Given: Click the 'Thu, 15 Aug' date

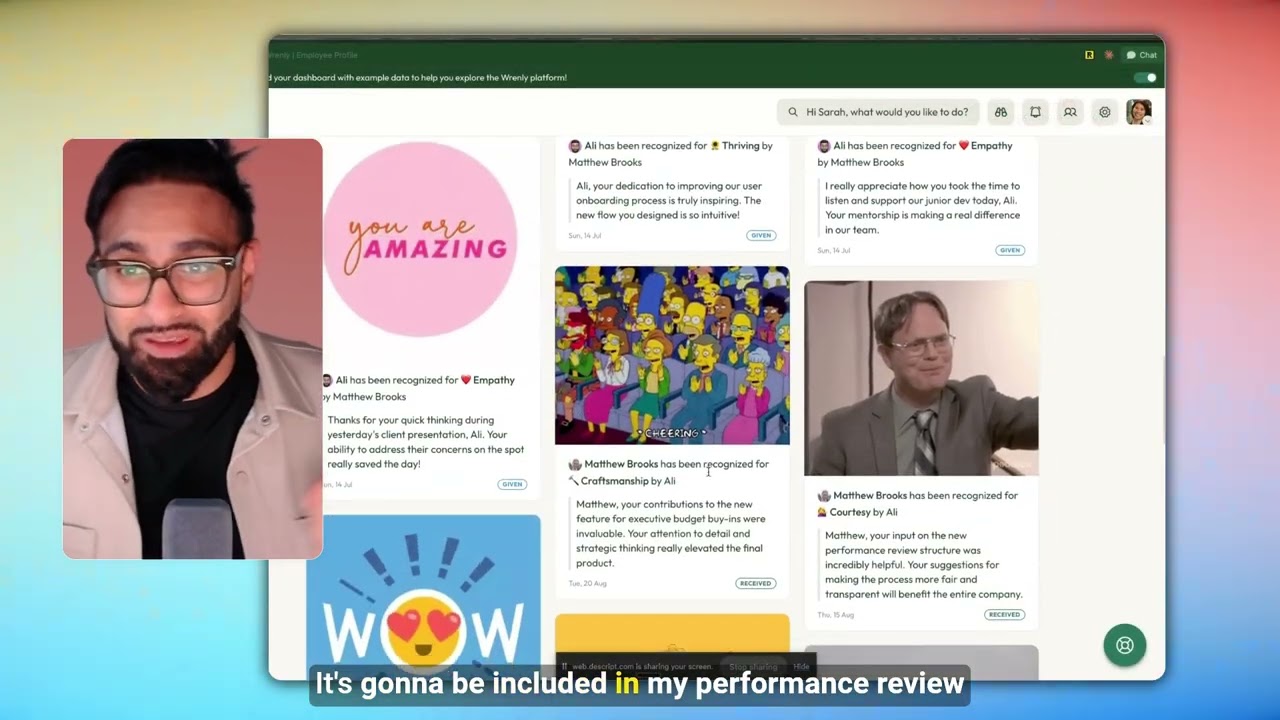Looking at the screenshot, I should (x=836, y=615).
